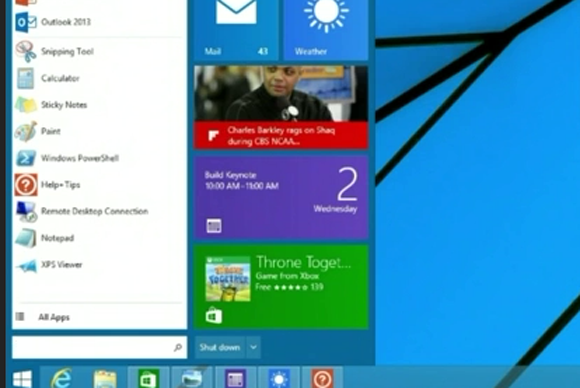580x388 pixels.
Task: Click the Windows Start button on taskbar
Action: click(x=22, y=379)
